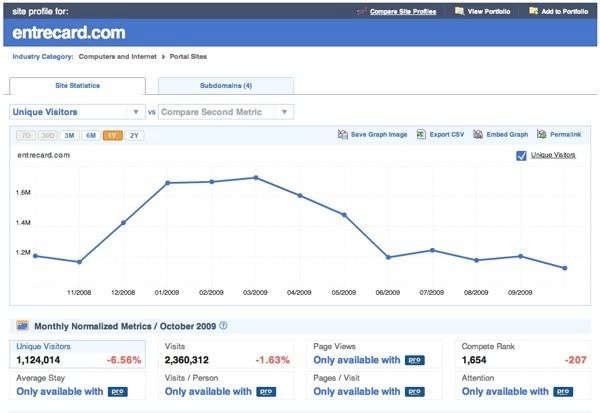
Task: Click the 06/2009 graph data point
Action: [x=388, y=257]
